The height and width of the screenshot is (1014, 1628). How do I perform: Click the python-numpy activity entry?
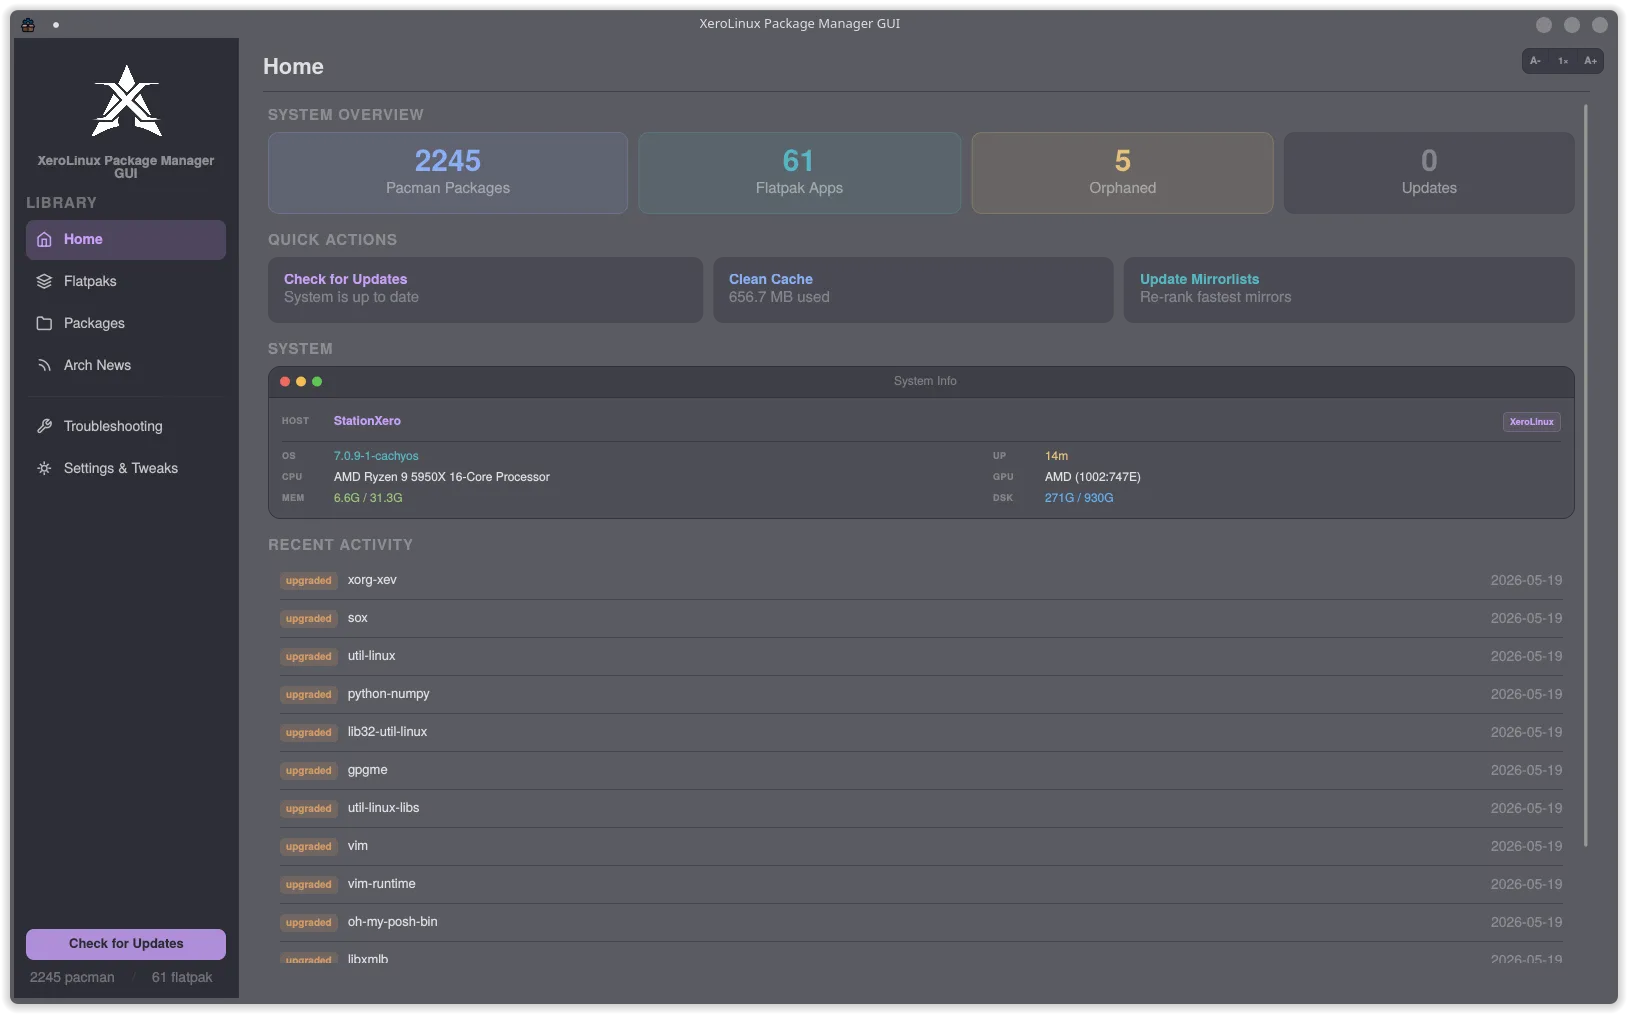921,695
